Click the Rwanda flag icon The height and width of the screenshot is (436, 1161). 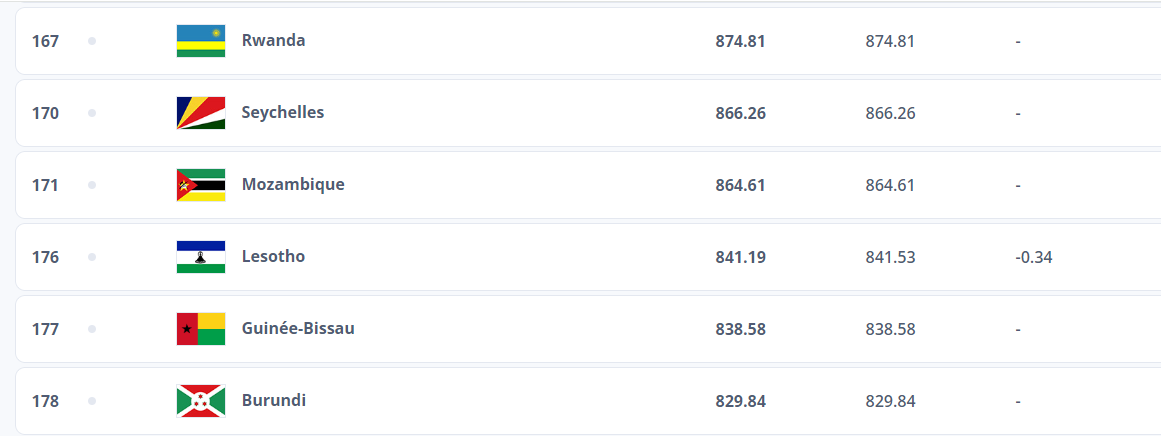tap(201, 41)
